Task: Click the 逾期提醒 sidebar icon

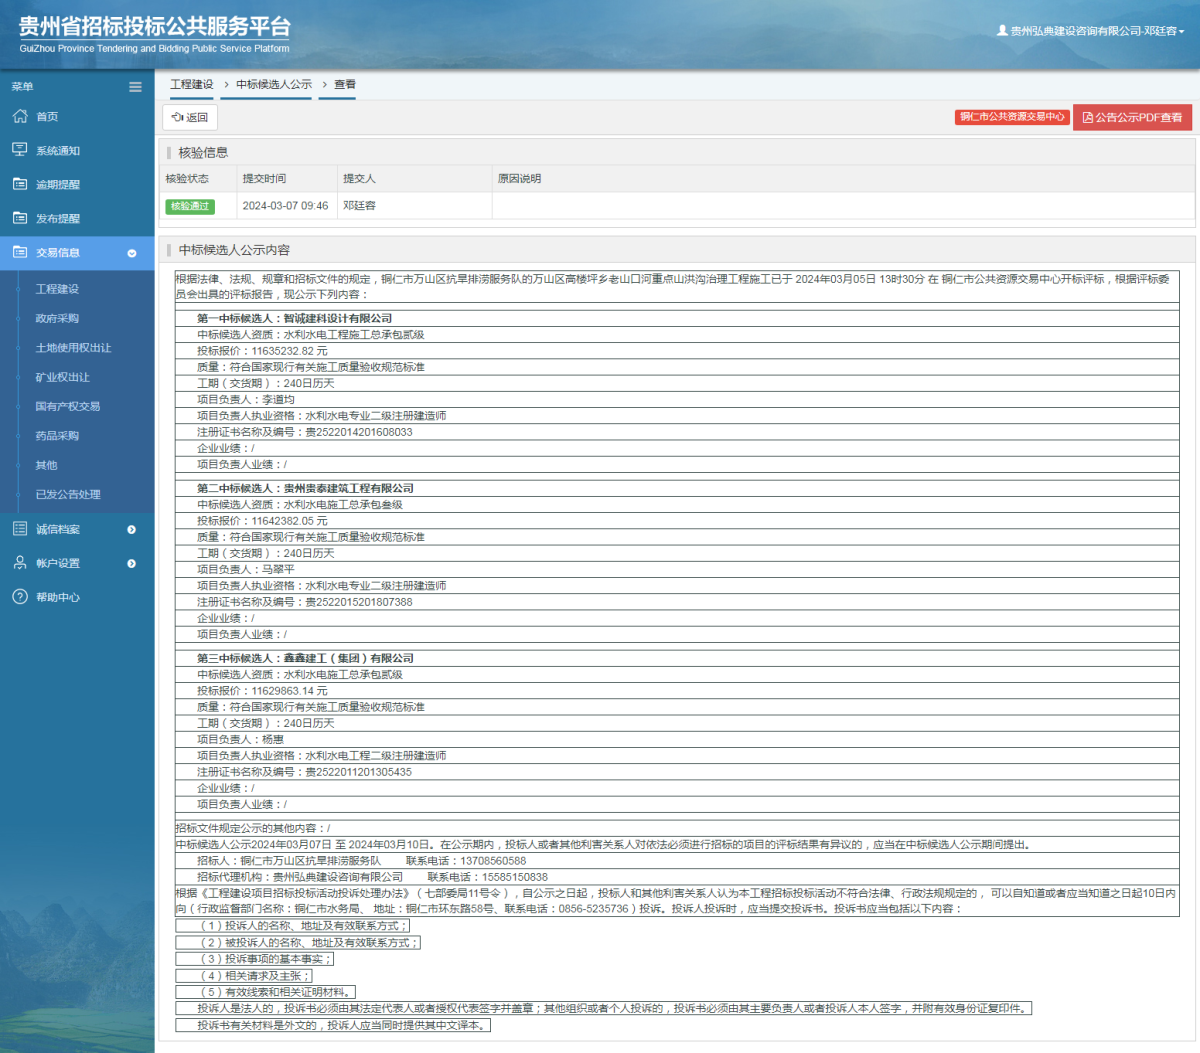Action: [20, 184]
